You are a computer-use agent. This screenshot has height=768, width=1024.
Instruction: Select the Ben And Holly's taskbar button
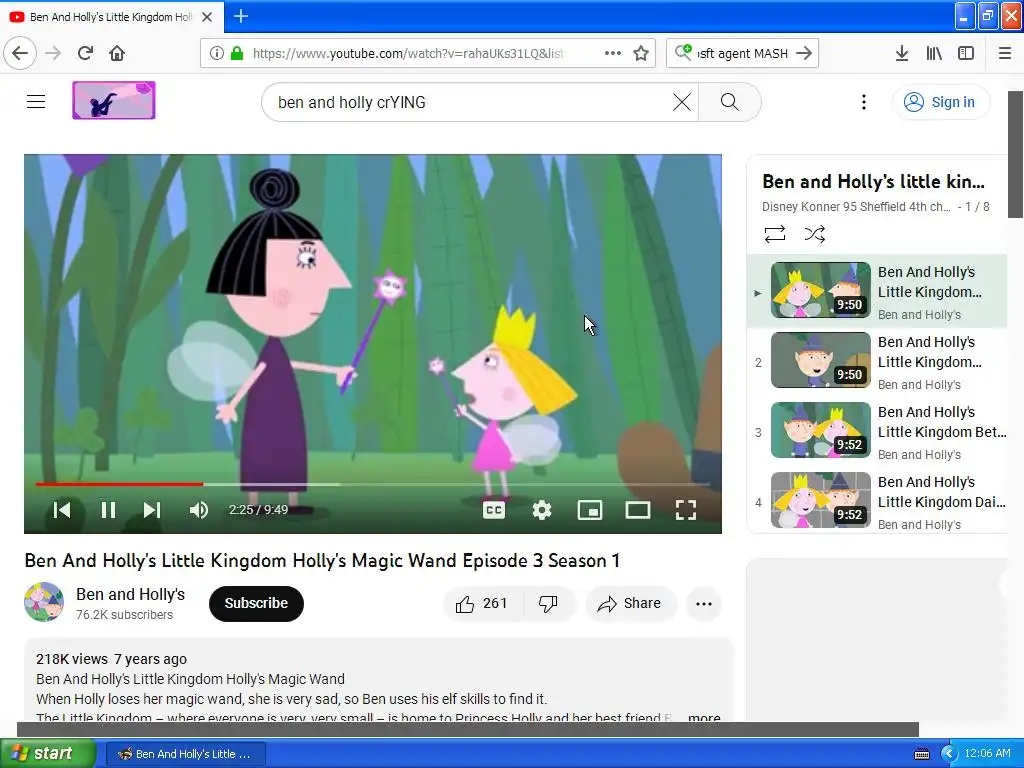tap(185, 754)
